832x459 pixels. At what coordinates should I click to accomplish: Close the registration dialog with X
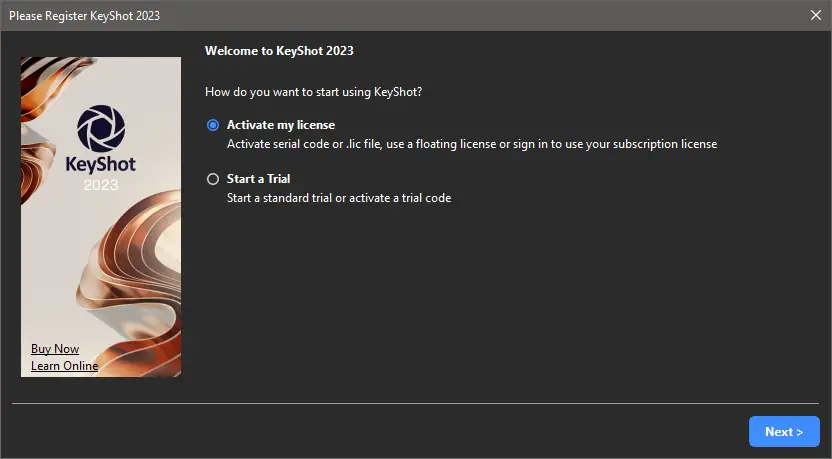pyautogui.click(x=816, y=15)
